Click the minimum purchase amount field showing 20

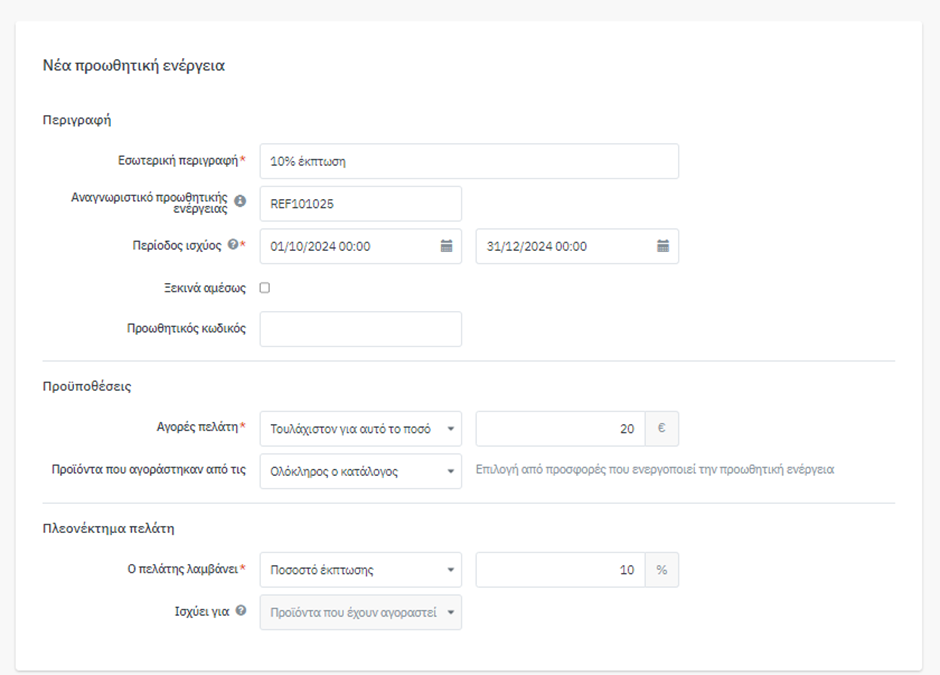[x=561, y=429]
